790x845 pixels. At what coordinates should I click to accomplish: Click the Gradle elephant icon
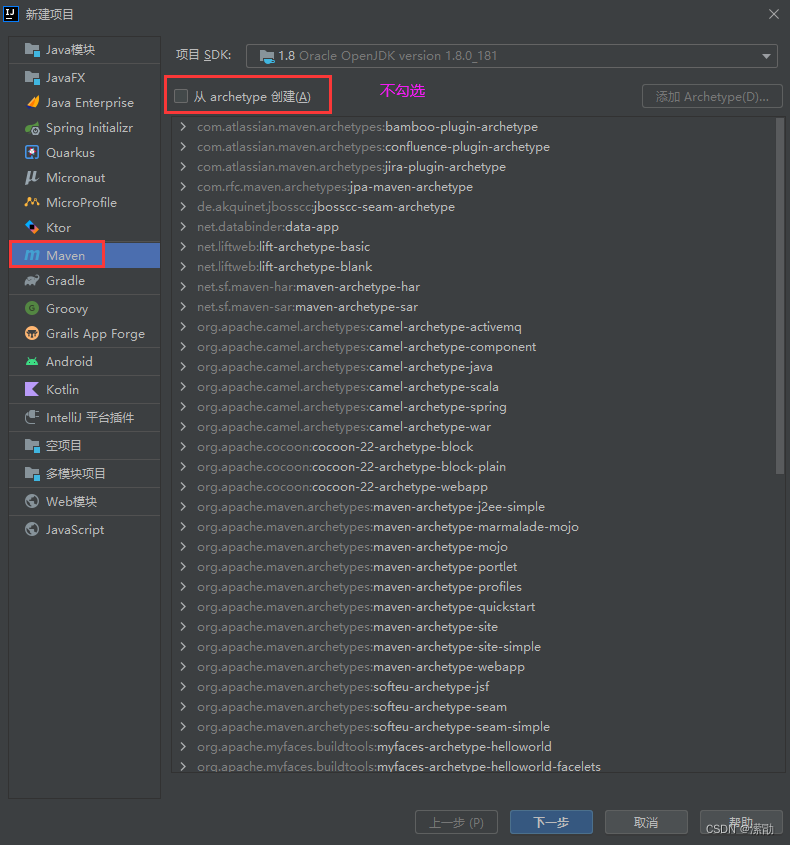point(32,280)
